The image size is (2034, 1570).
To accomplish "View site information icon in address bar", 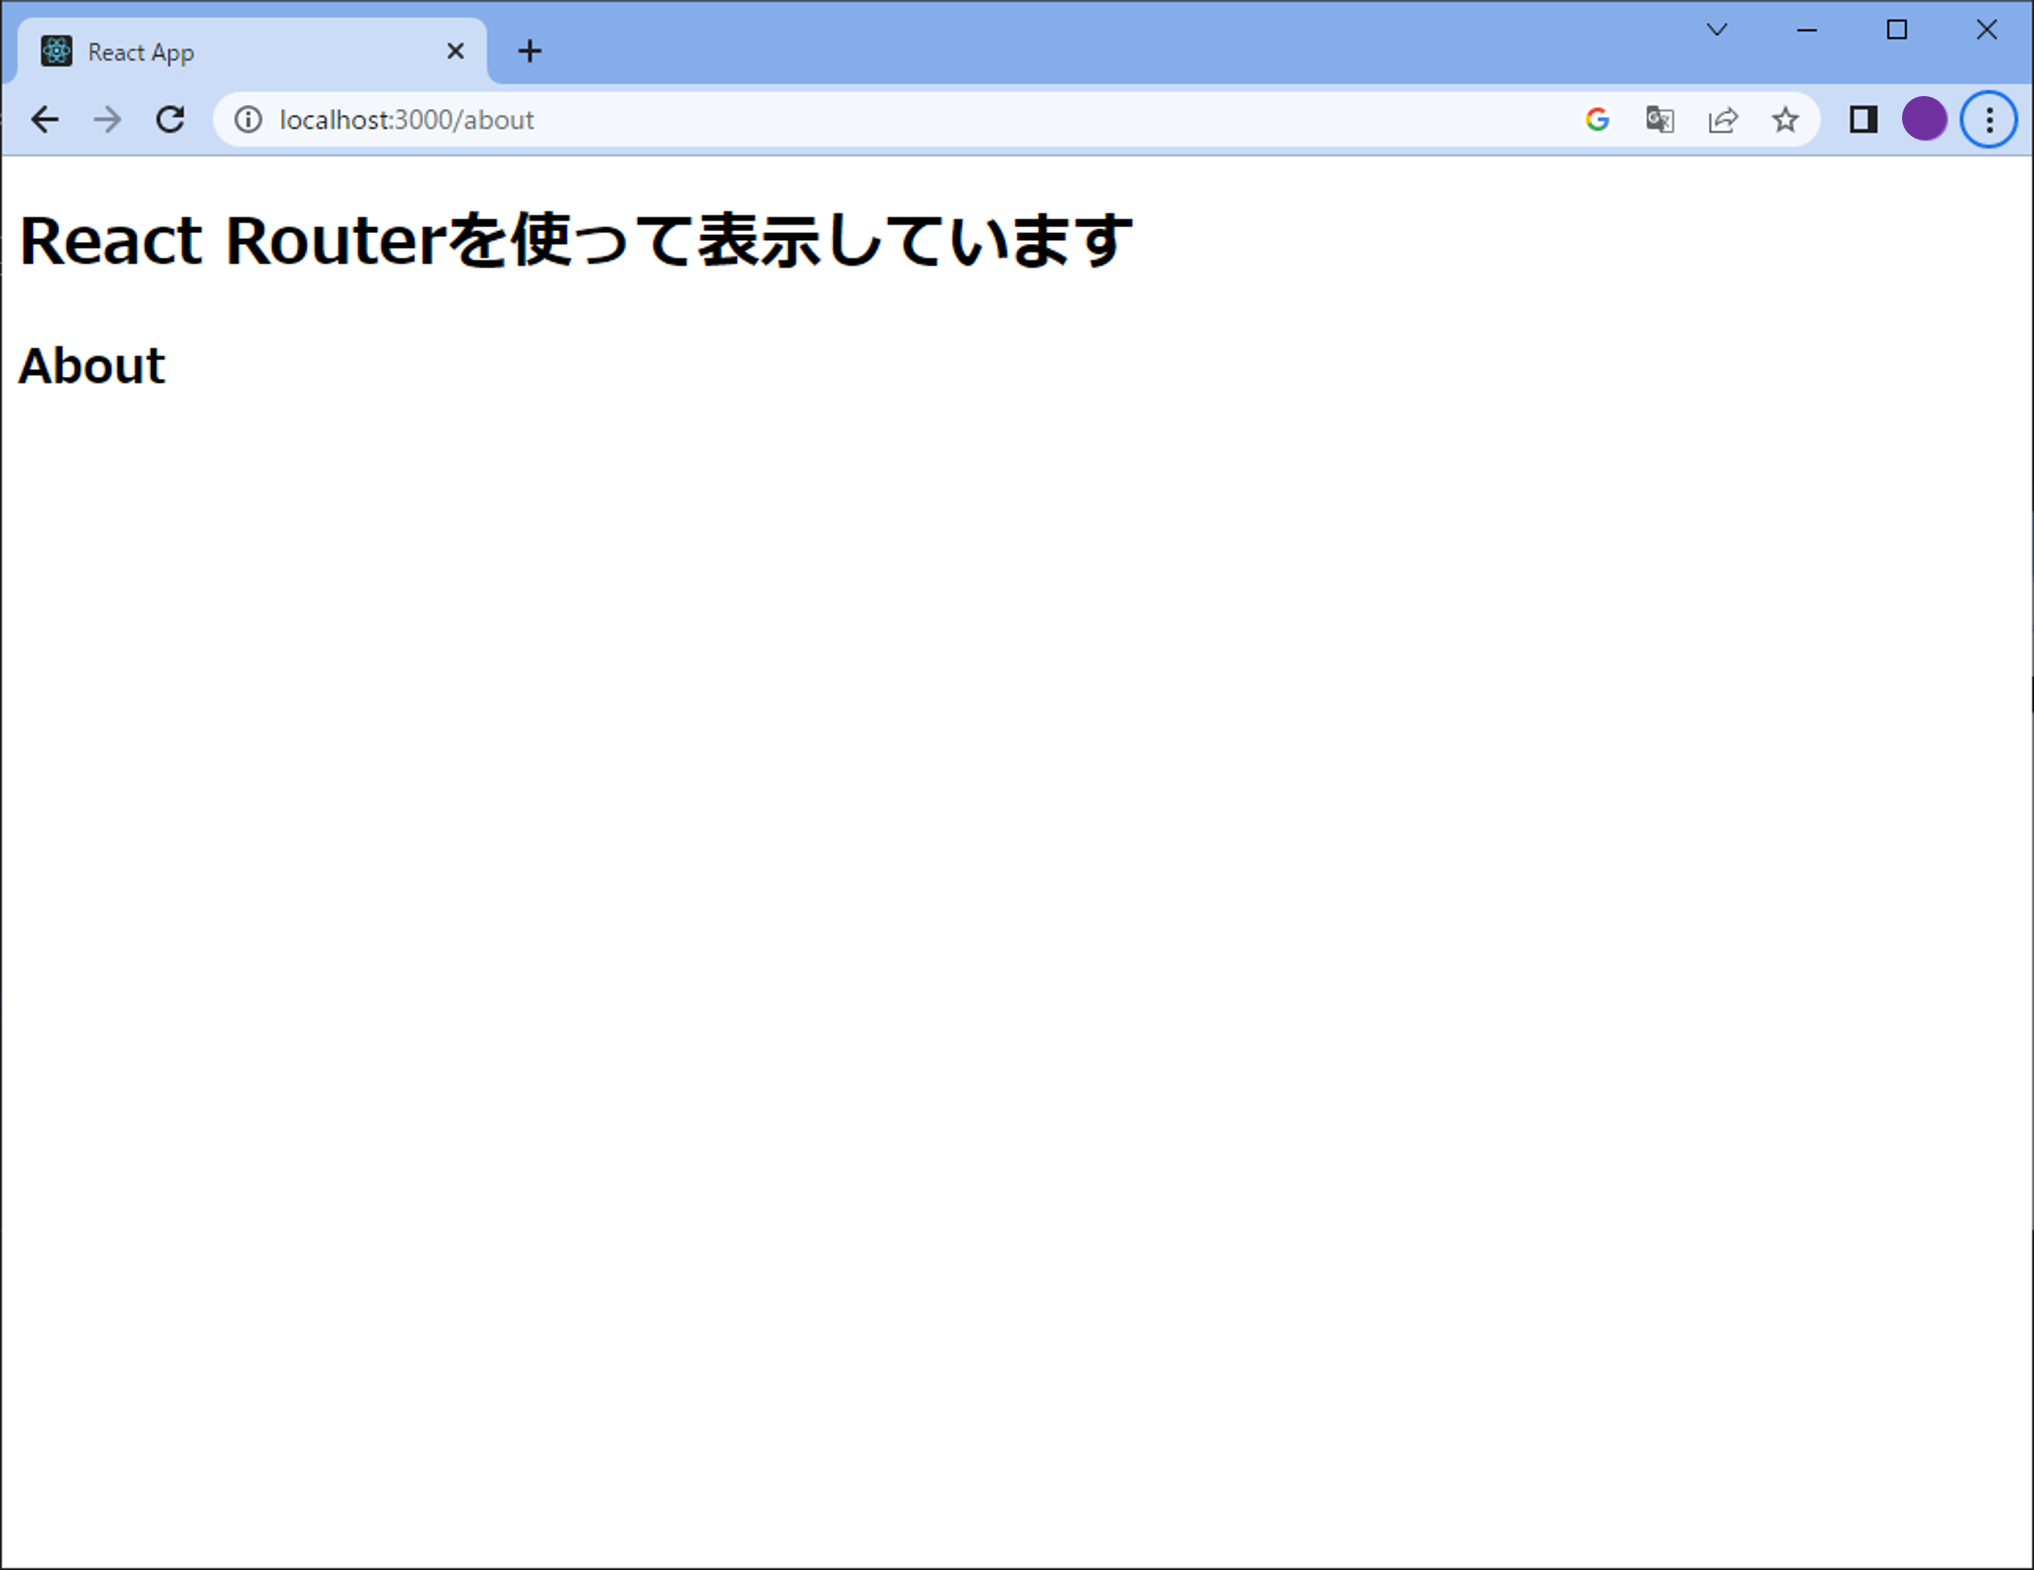I will [248, 120].
